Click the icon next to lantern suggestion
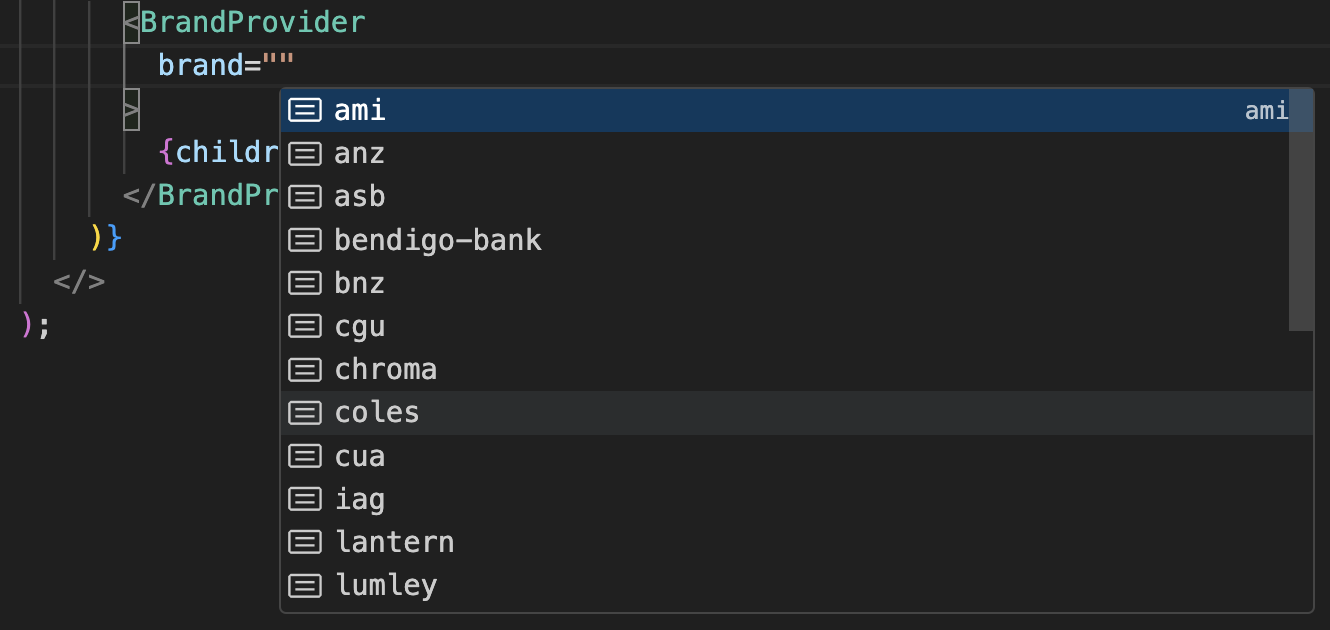The image size is (1330, 630). tap(304, 542)
